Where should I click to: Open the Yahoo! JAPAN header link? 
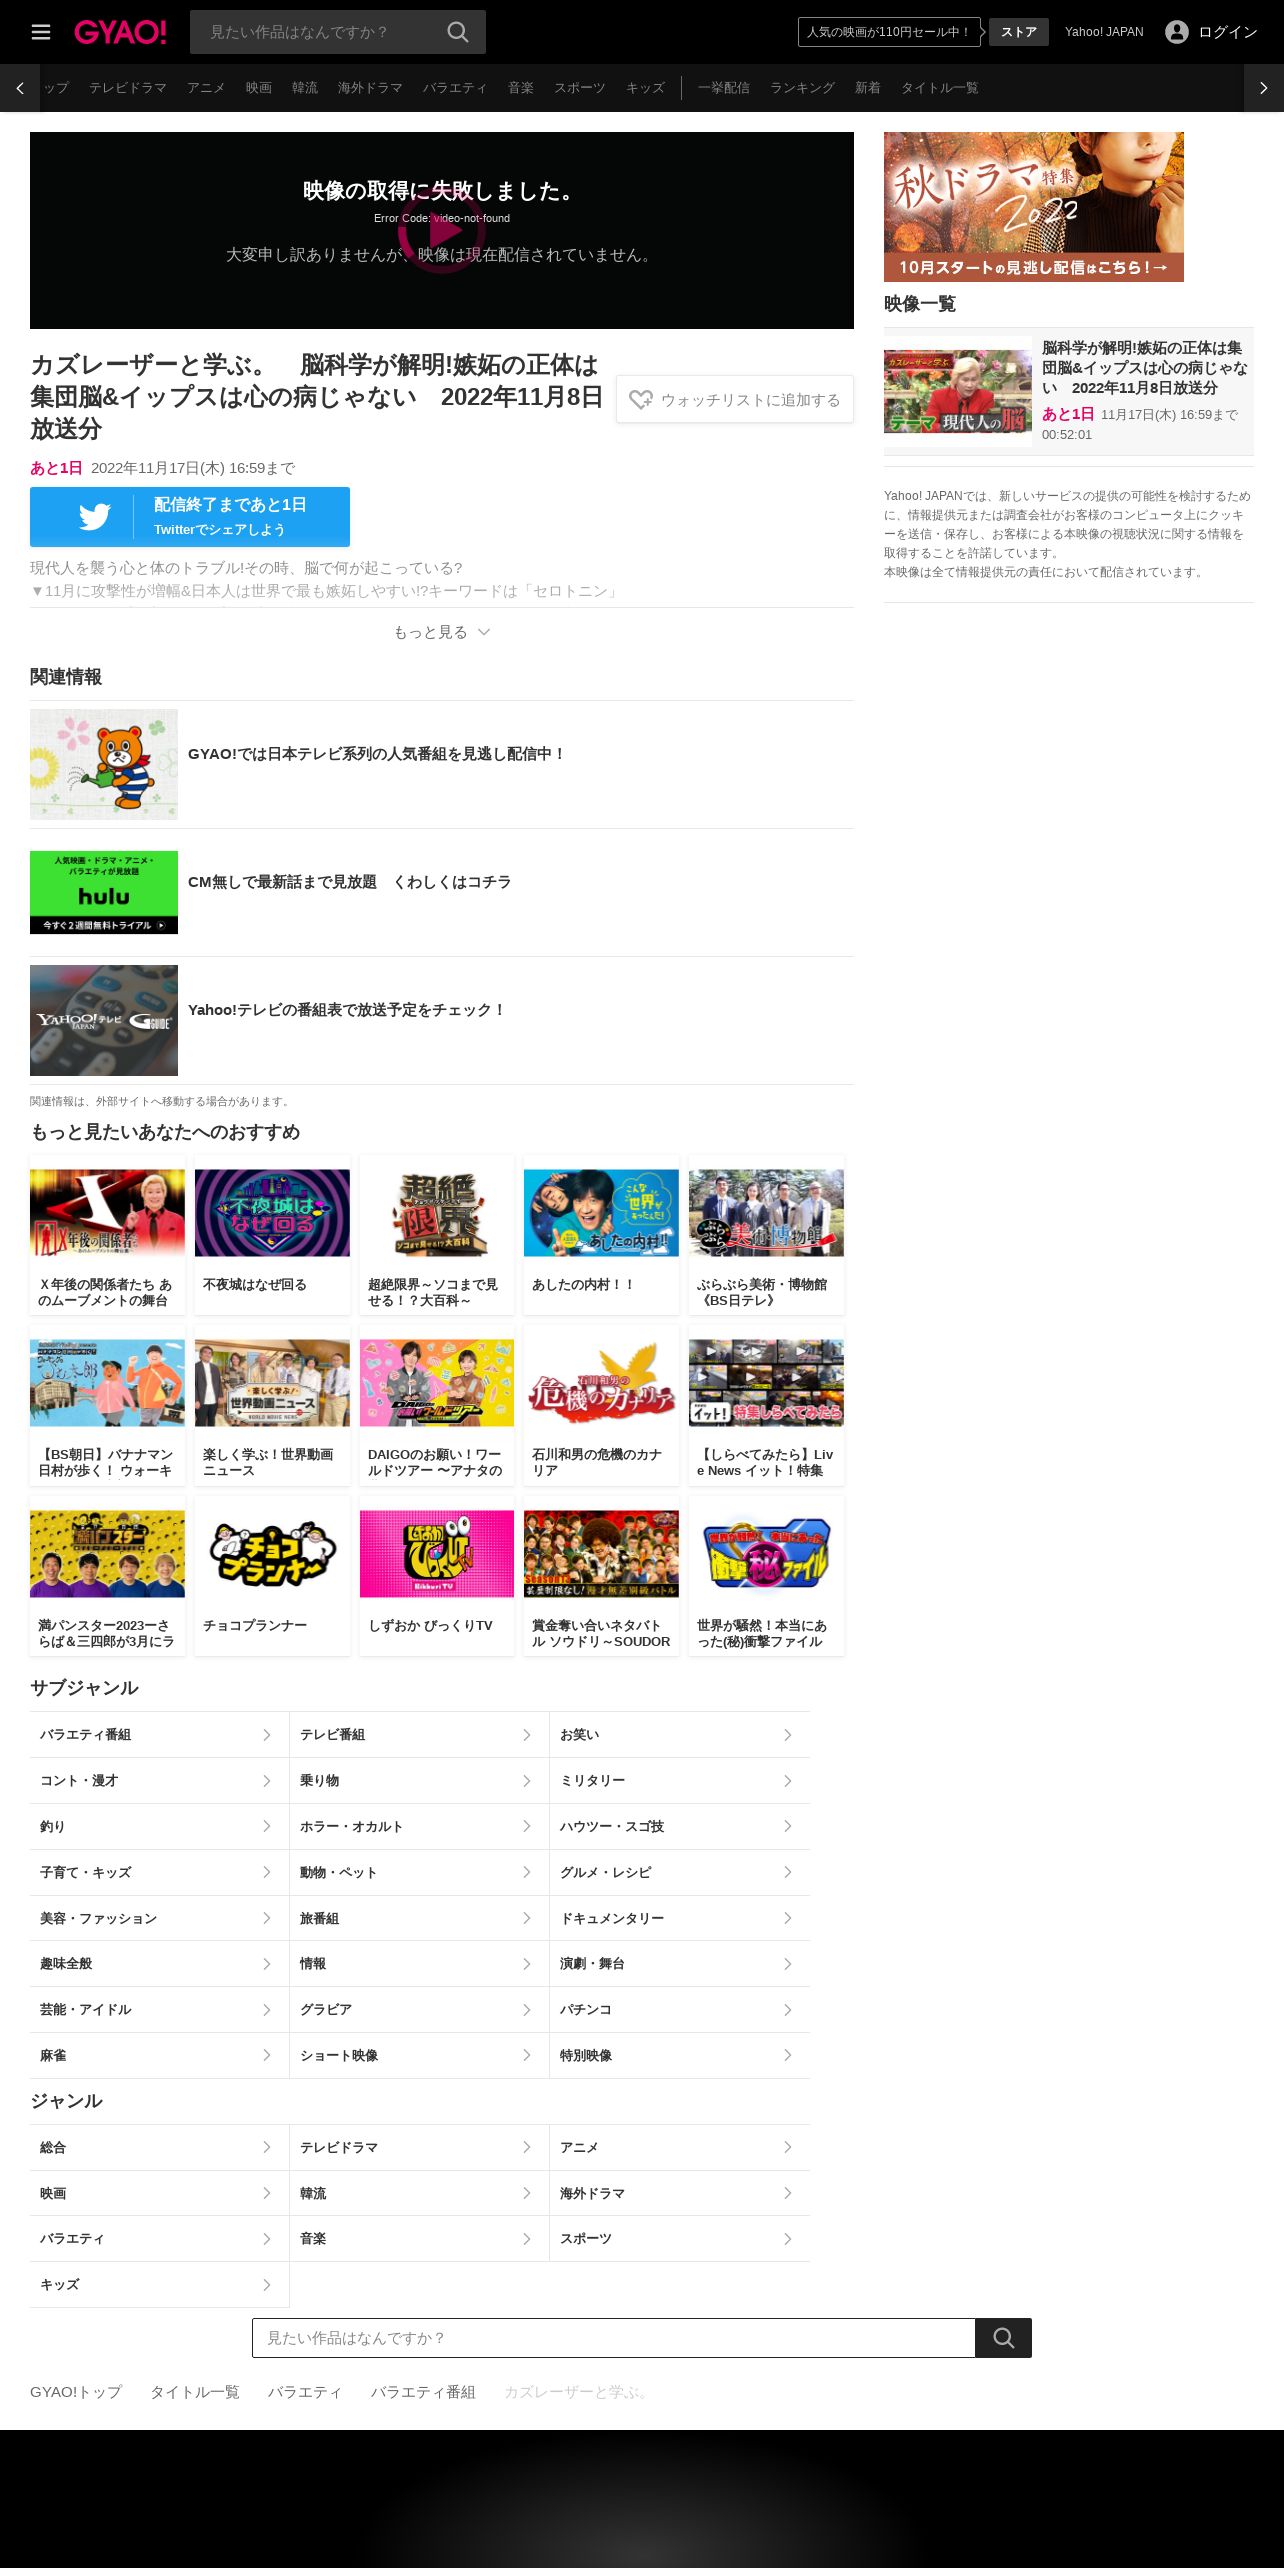(x=1104, y=32)
